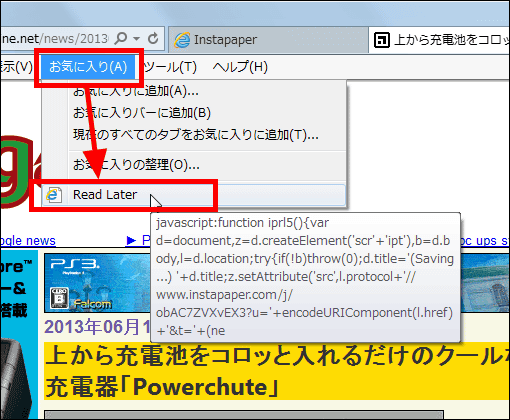Screen dimensions: 510x420
Task: Open the link ending 'oc ups s' at right
Action: point(485,240)
